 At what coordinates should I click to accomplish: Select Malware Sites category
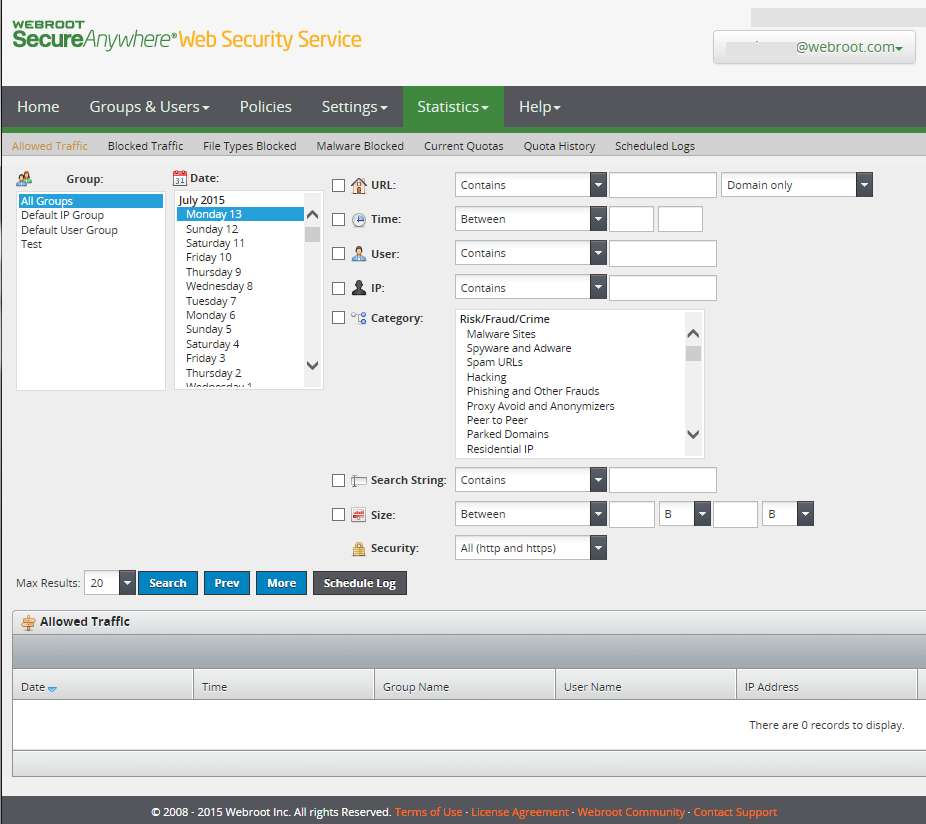point(501,334)
